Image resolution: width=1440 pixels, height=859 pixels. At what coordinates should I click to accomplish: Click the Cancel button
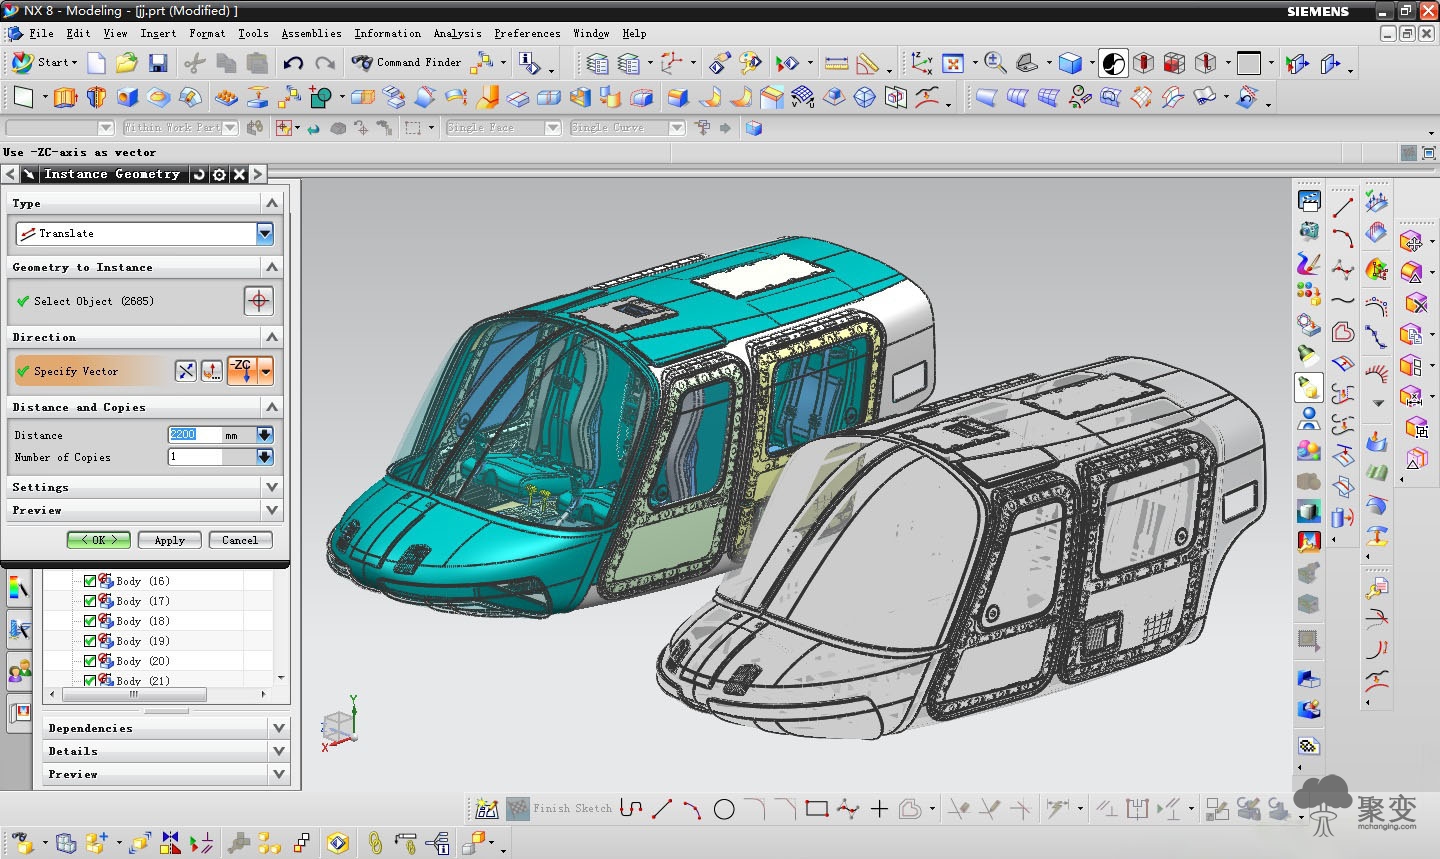(240, 540)
